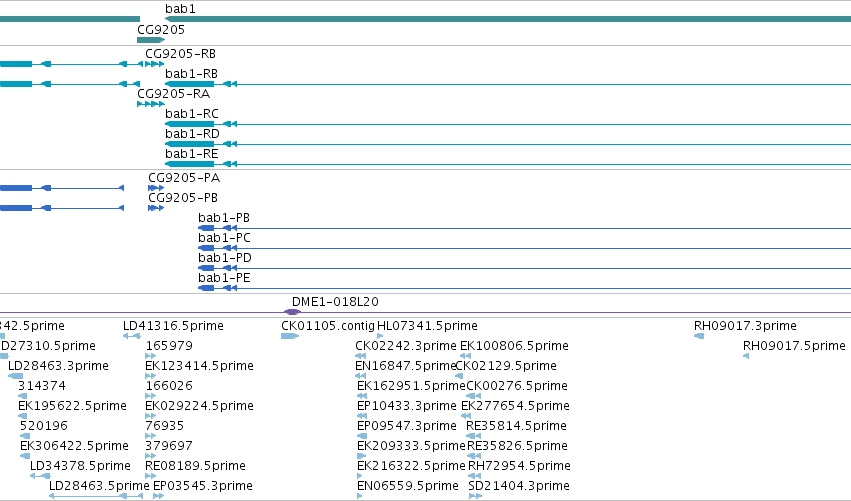Image resolution: width=851 pixels, height=501 pixels.
Task: Select the bab1-PE protein label
Action: point(224,278)
